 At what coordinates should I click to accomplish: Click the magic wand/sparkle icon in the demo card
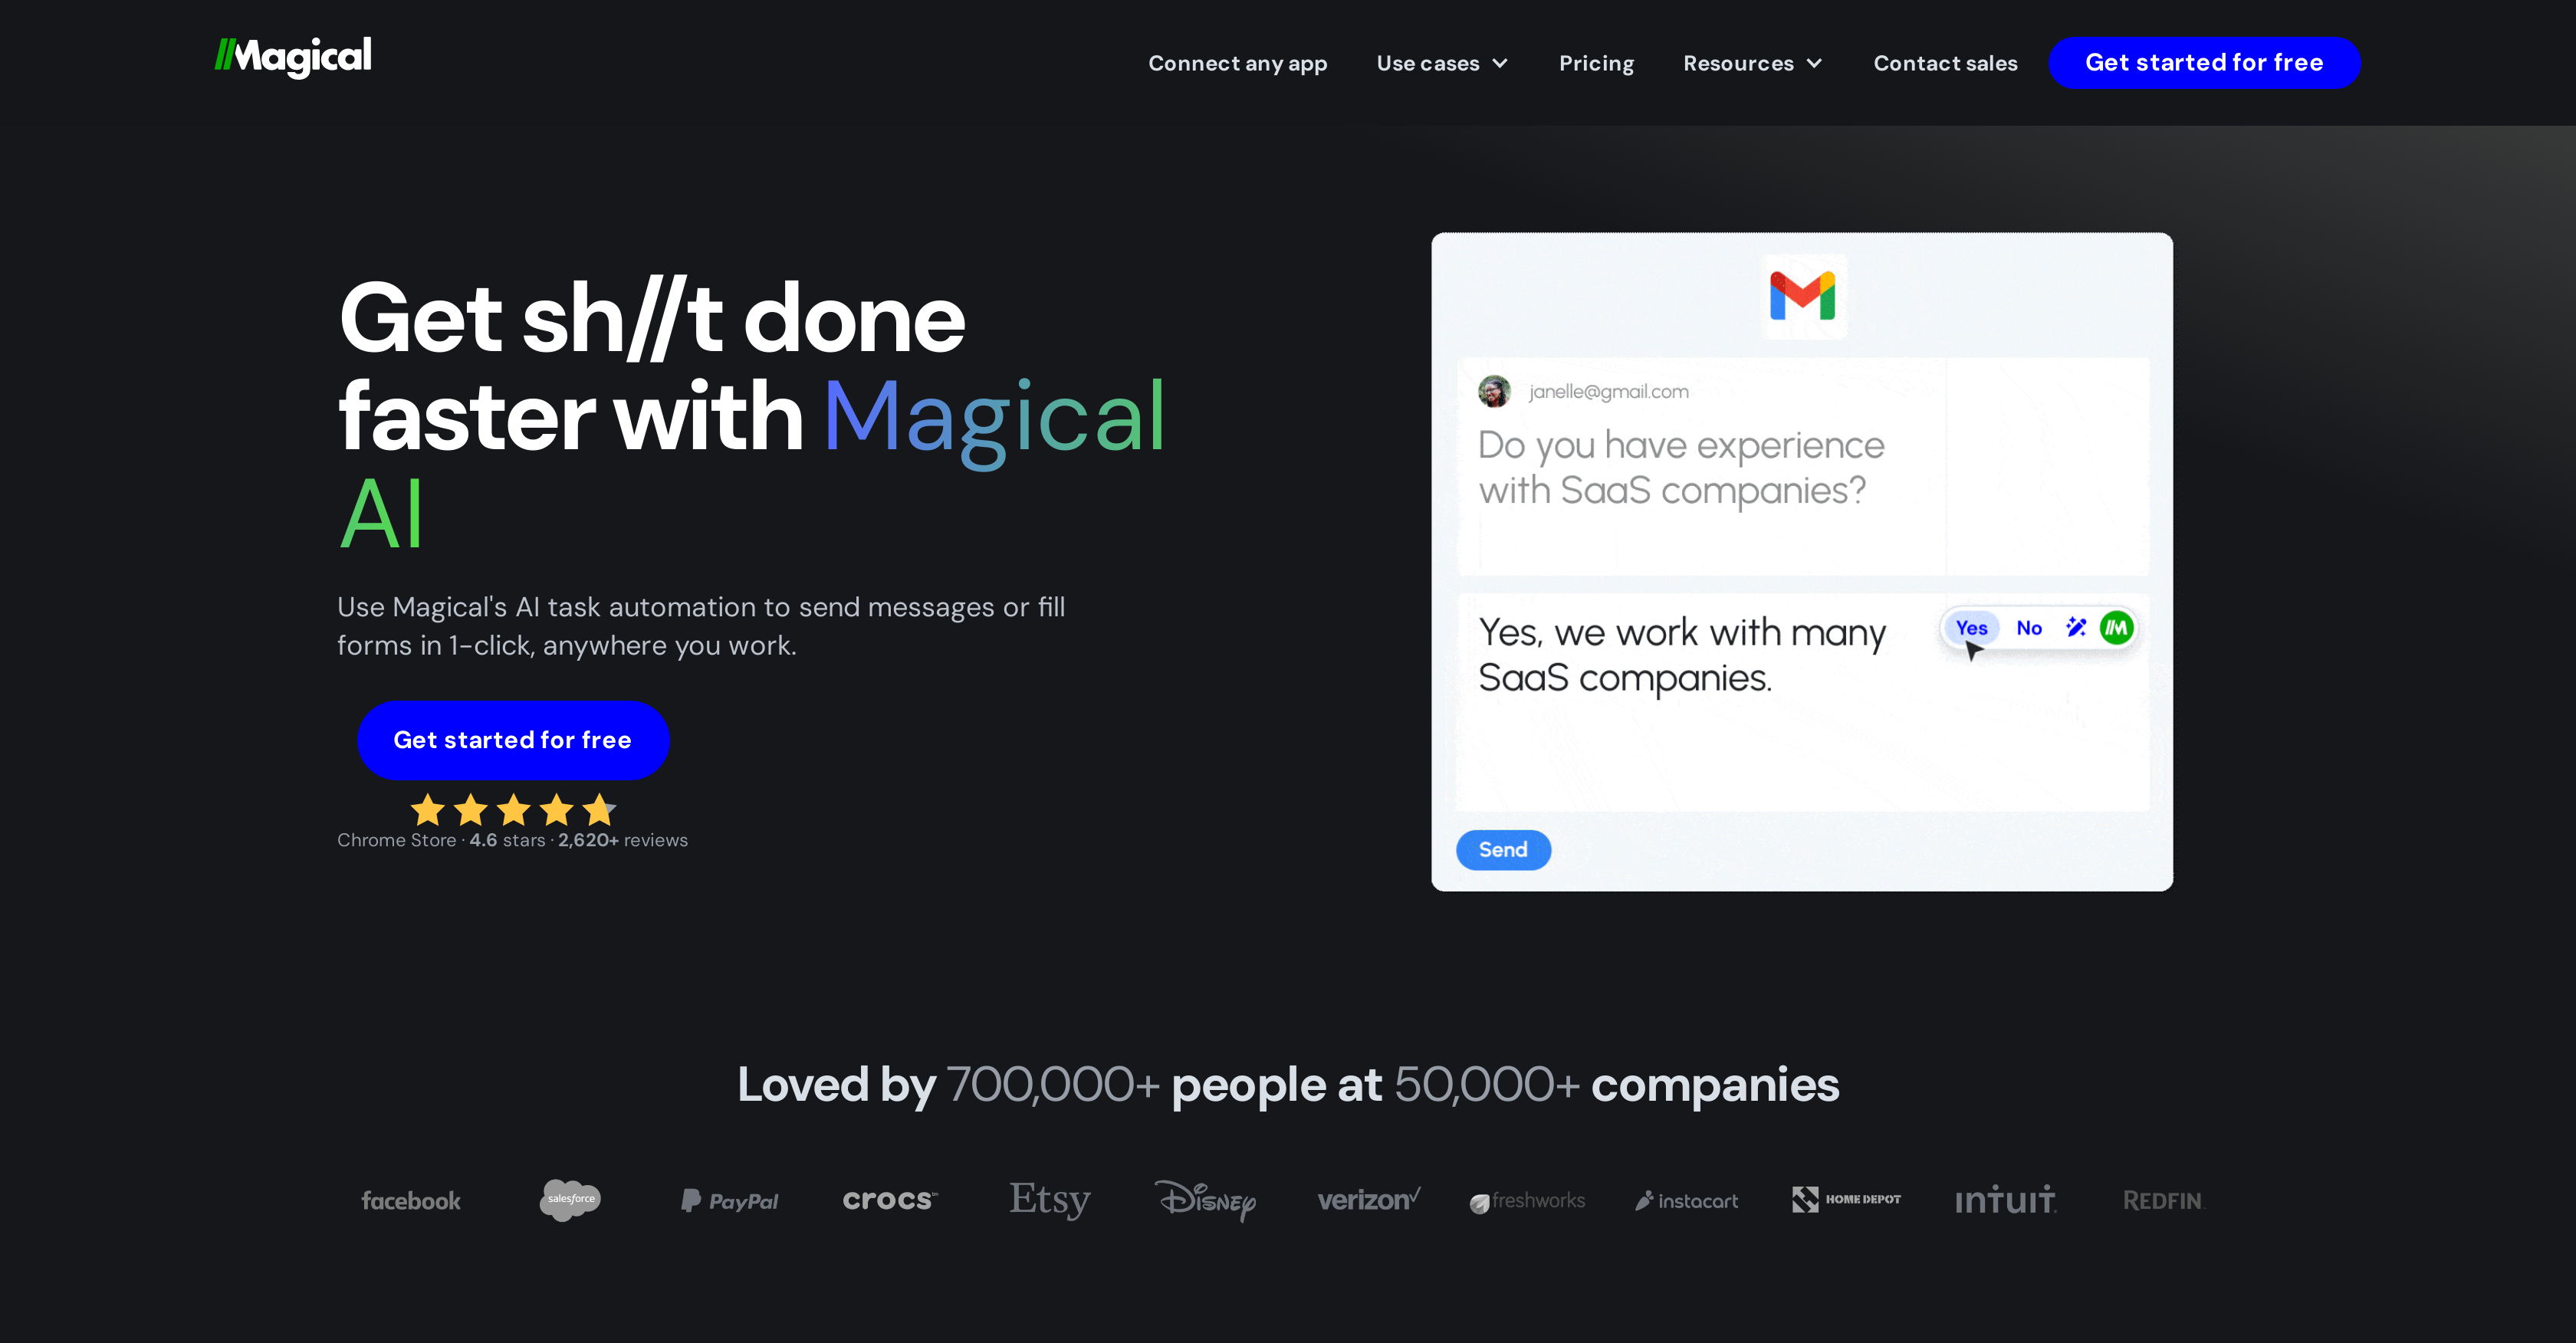click(2075, 627)
